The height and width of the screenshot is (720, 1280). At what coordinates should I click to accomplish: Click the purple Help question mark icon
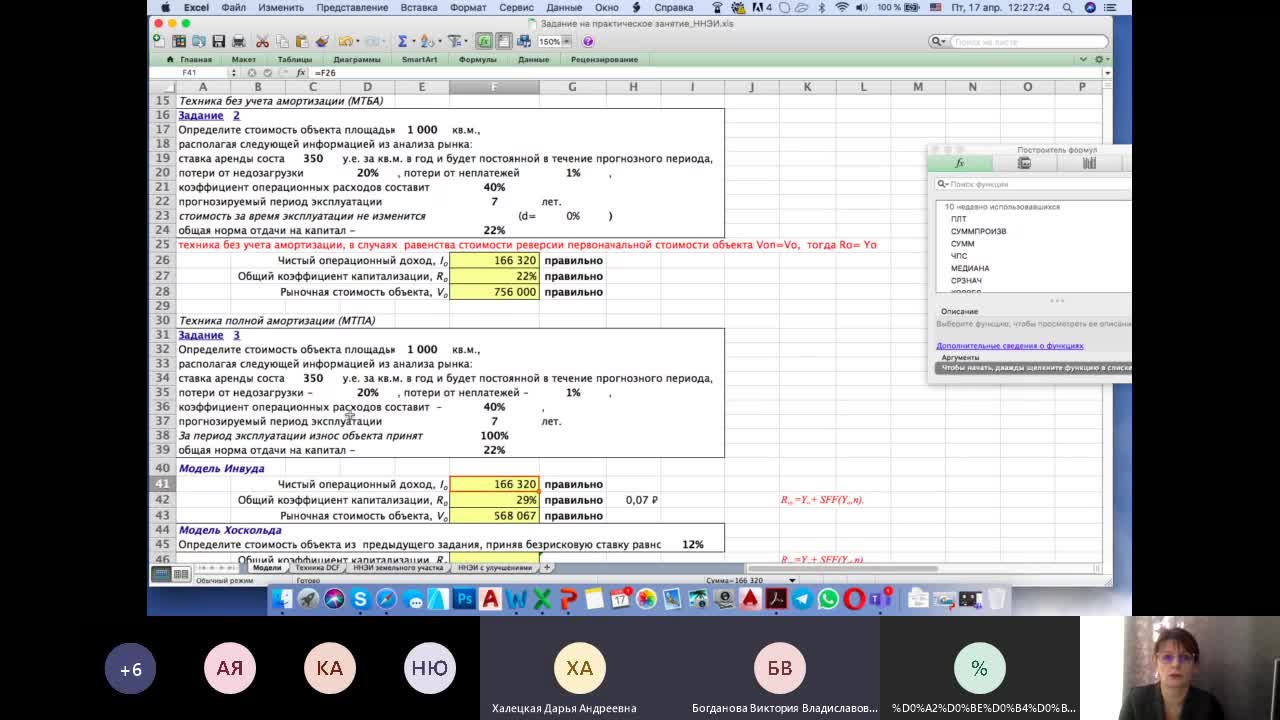(x=588, y=41)
